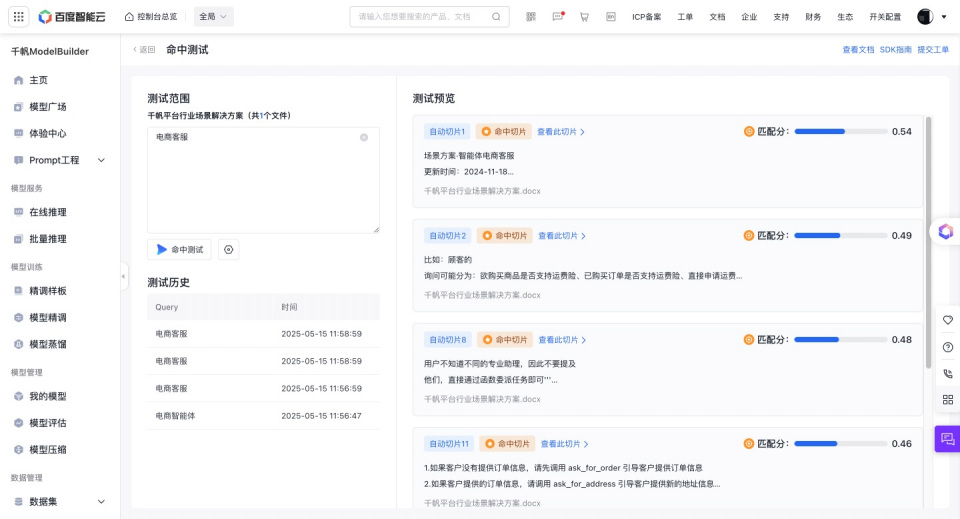Screen dimensions: 960x519
Task: Collapse the sidebar with the handle arrow
Action: click(x=124, y=276)
